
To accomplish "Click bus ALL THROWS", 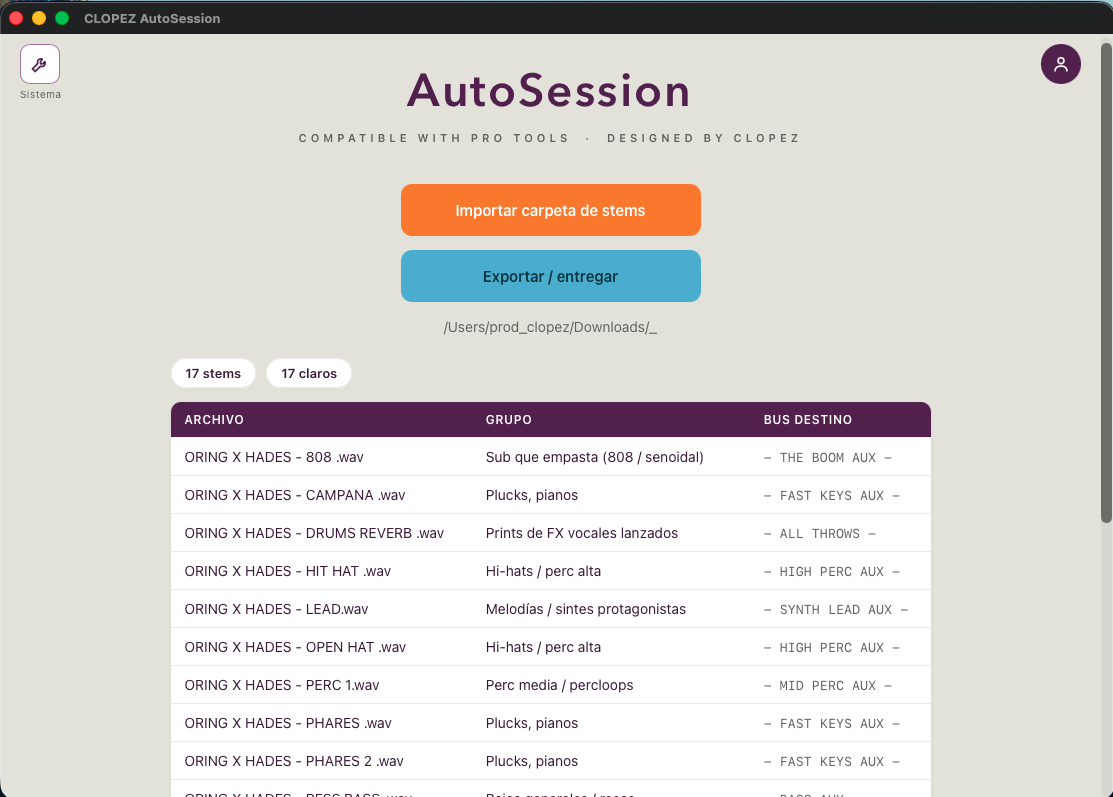I will click(820, 534).
